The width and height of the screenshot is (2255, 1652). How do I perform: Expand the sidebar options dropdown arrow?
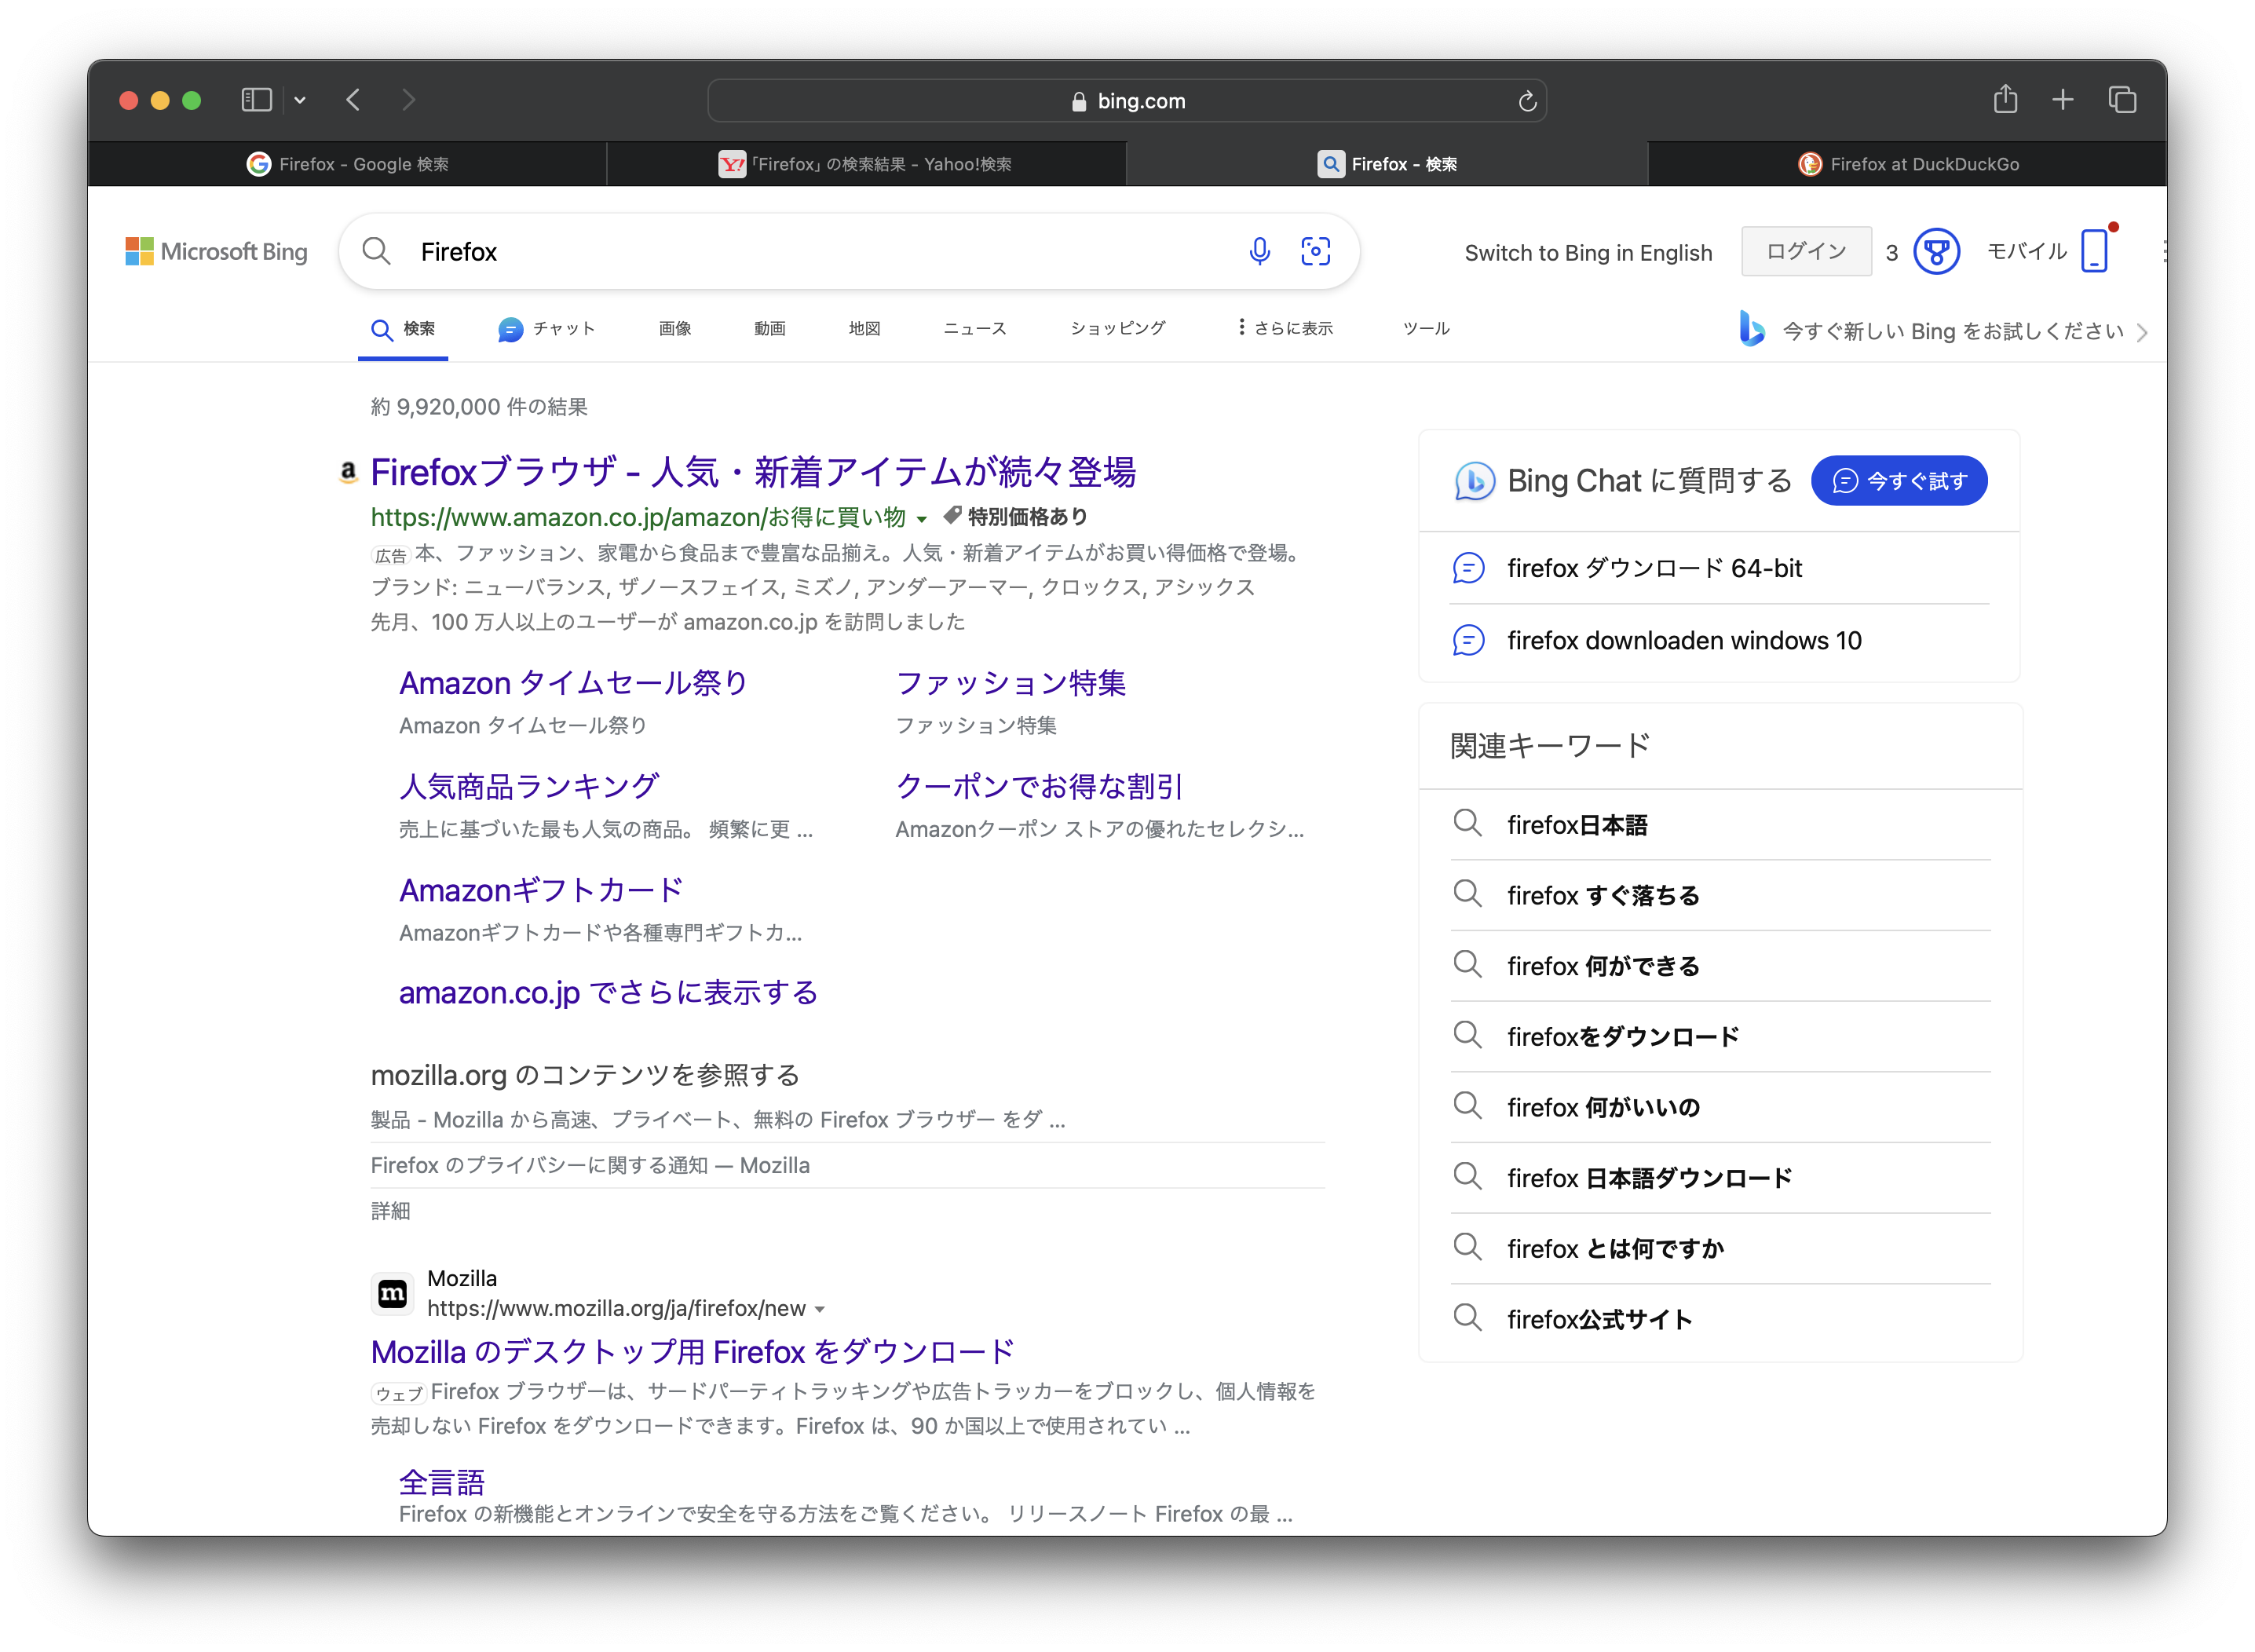pyautogui.click(x=300, y=100)
